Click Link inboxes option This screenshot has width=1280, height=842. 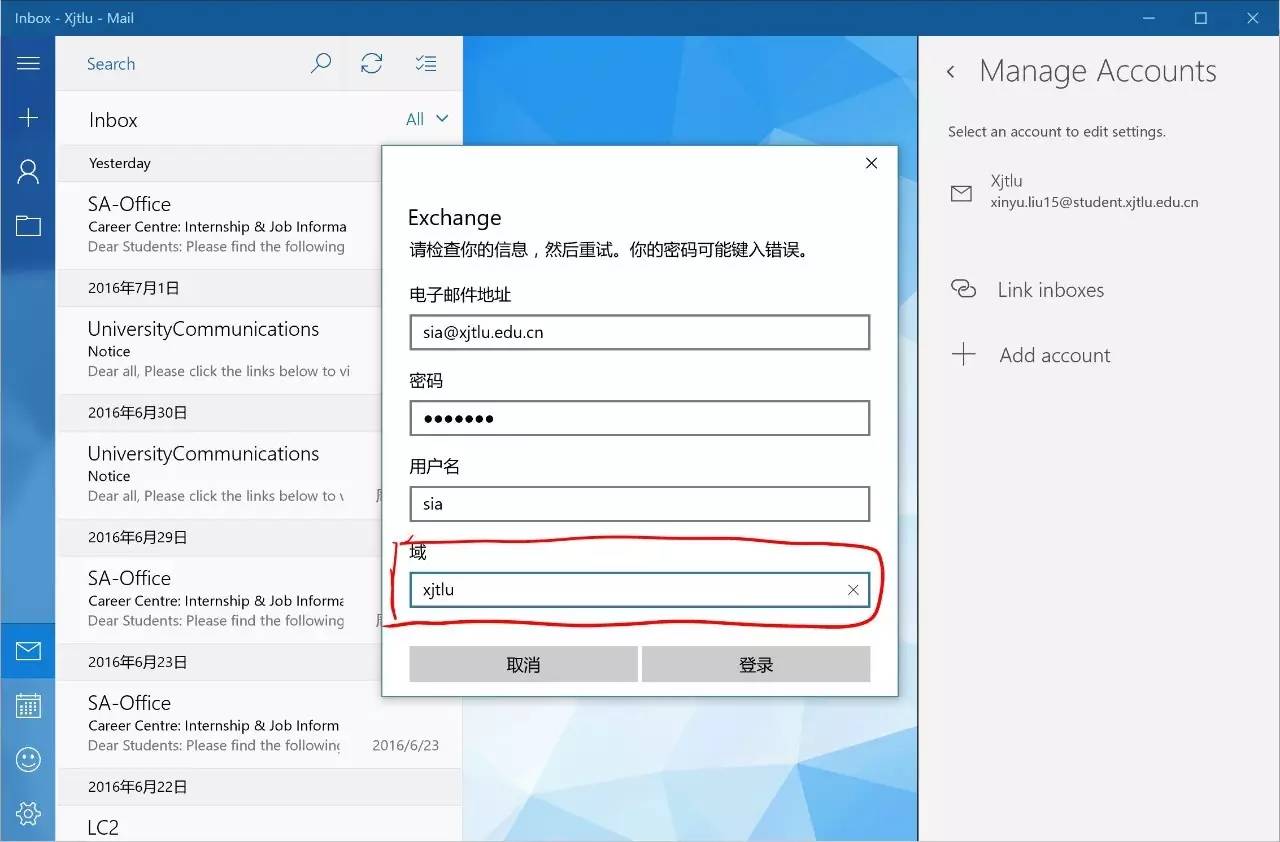(1050, 290)
